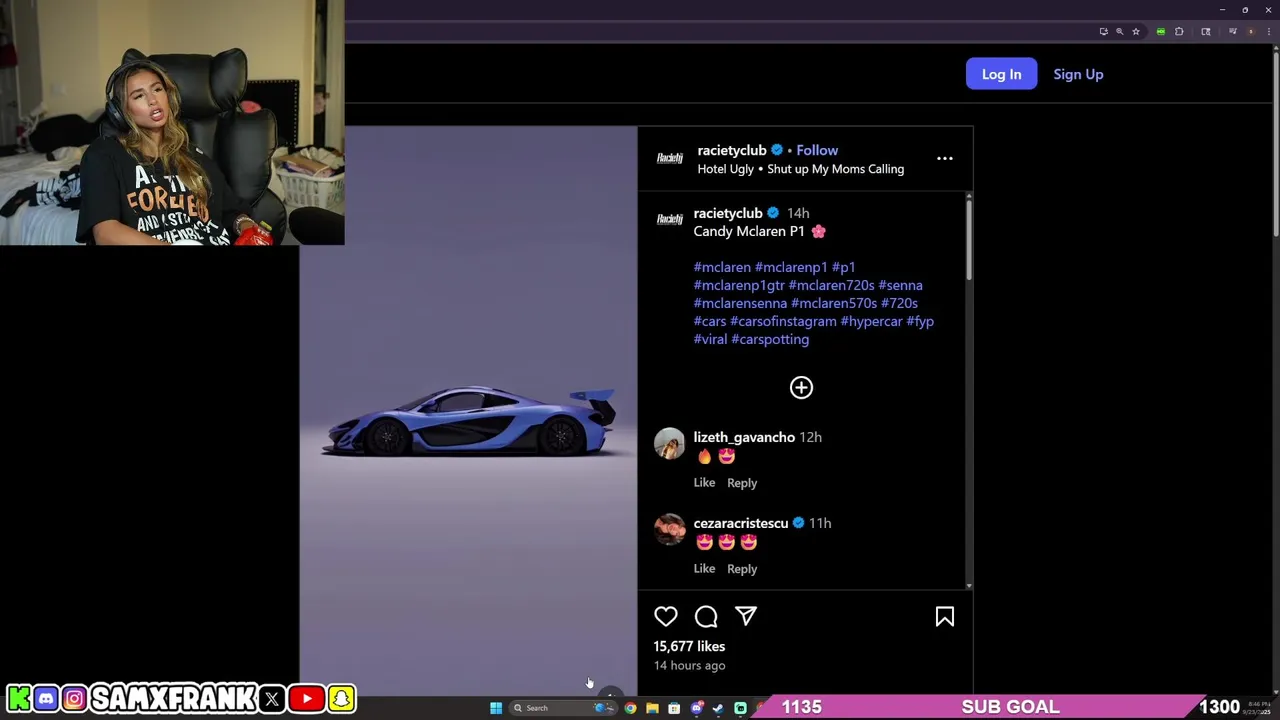Open the #mclarenp1gtr hashtag

point(739,285)
